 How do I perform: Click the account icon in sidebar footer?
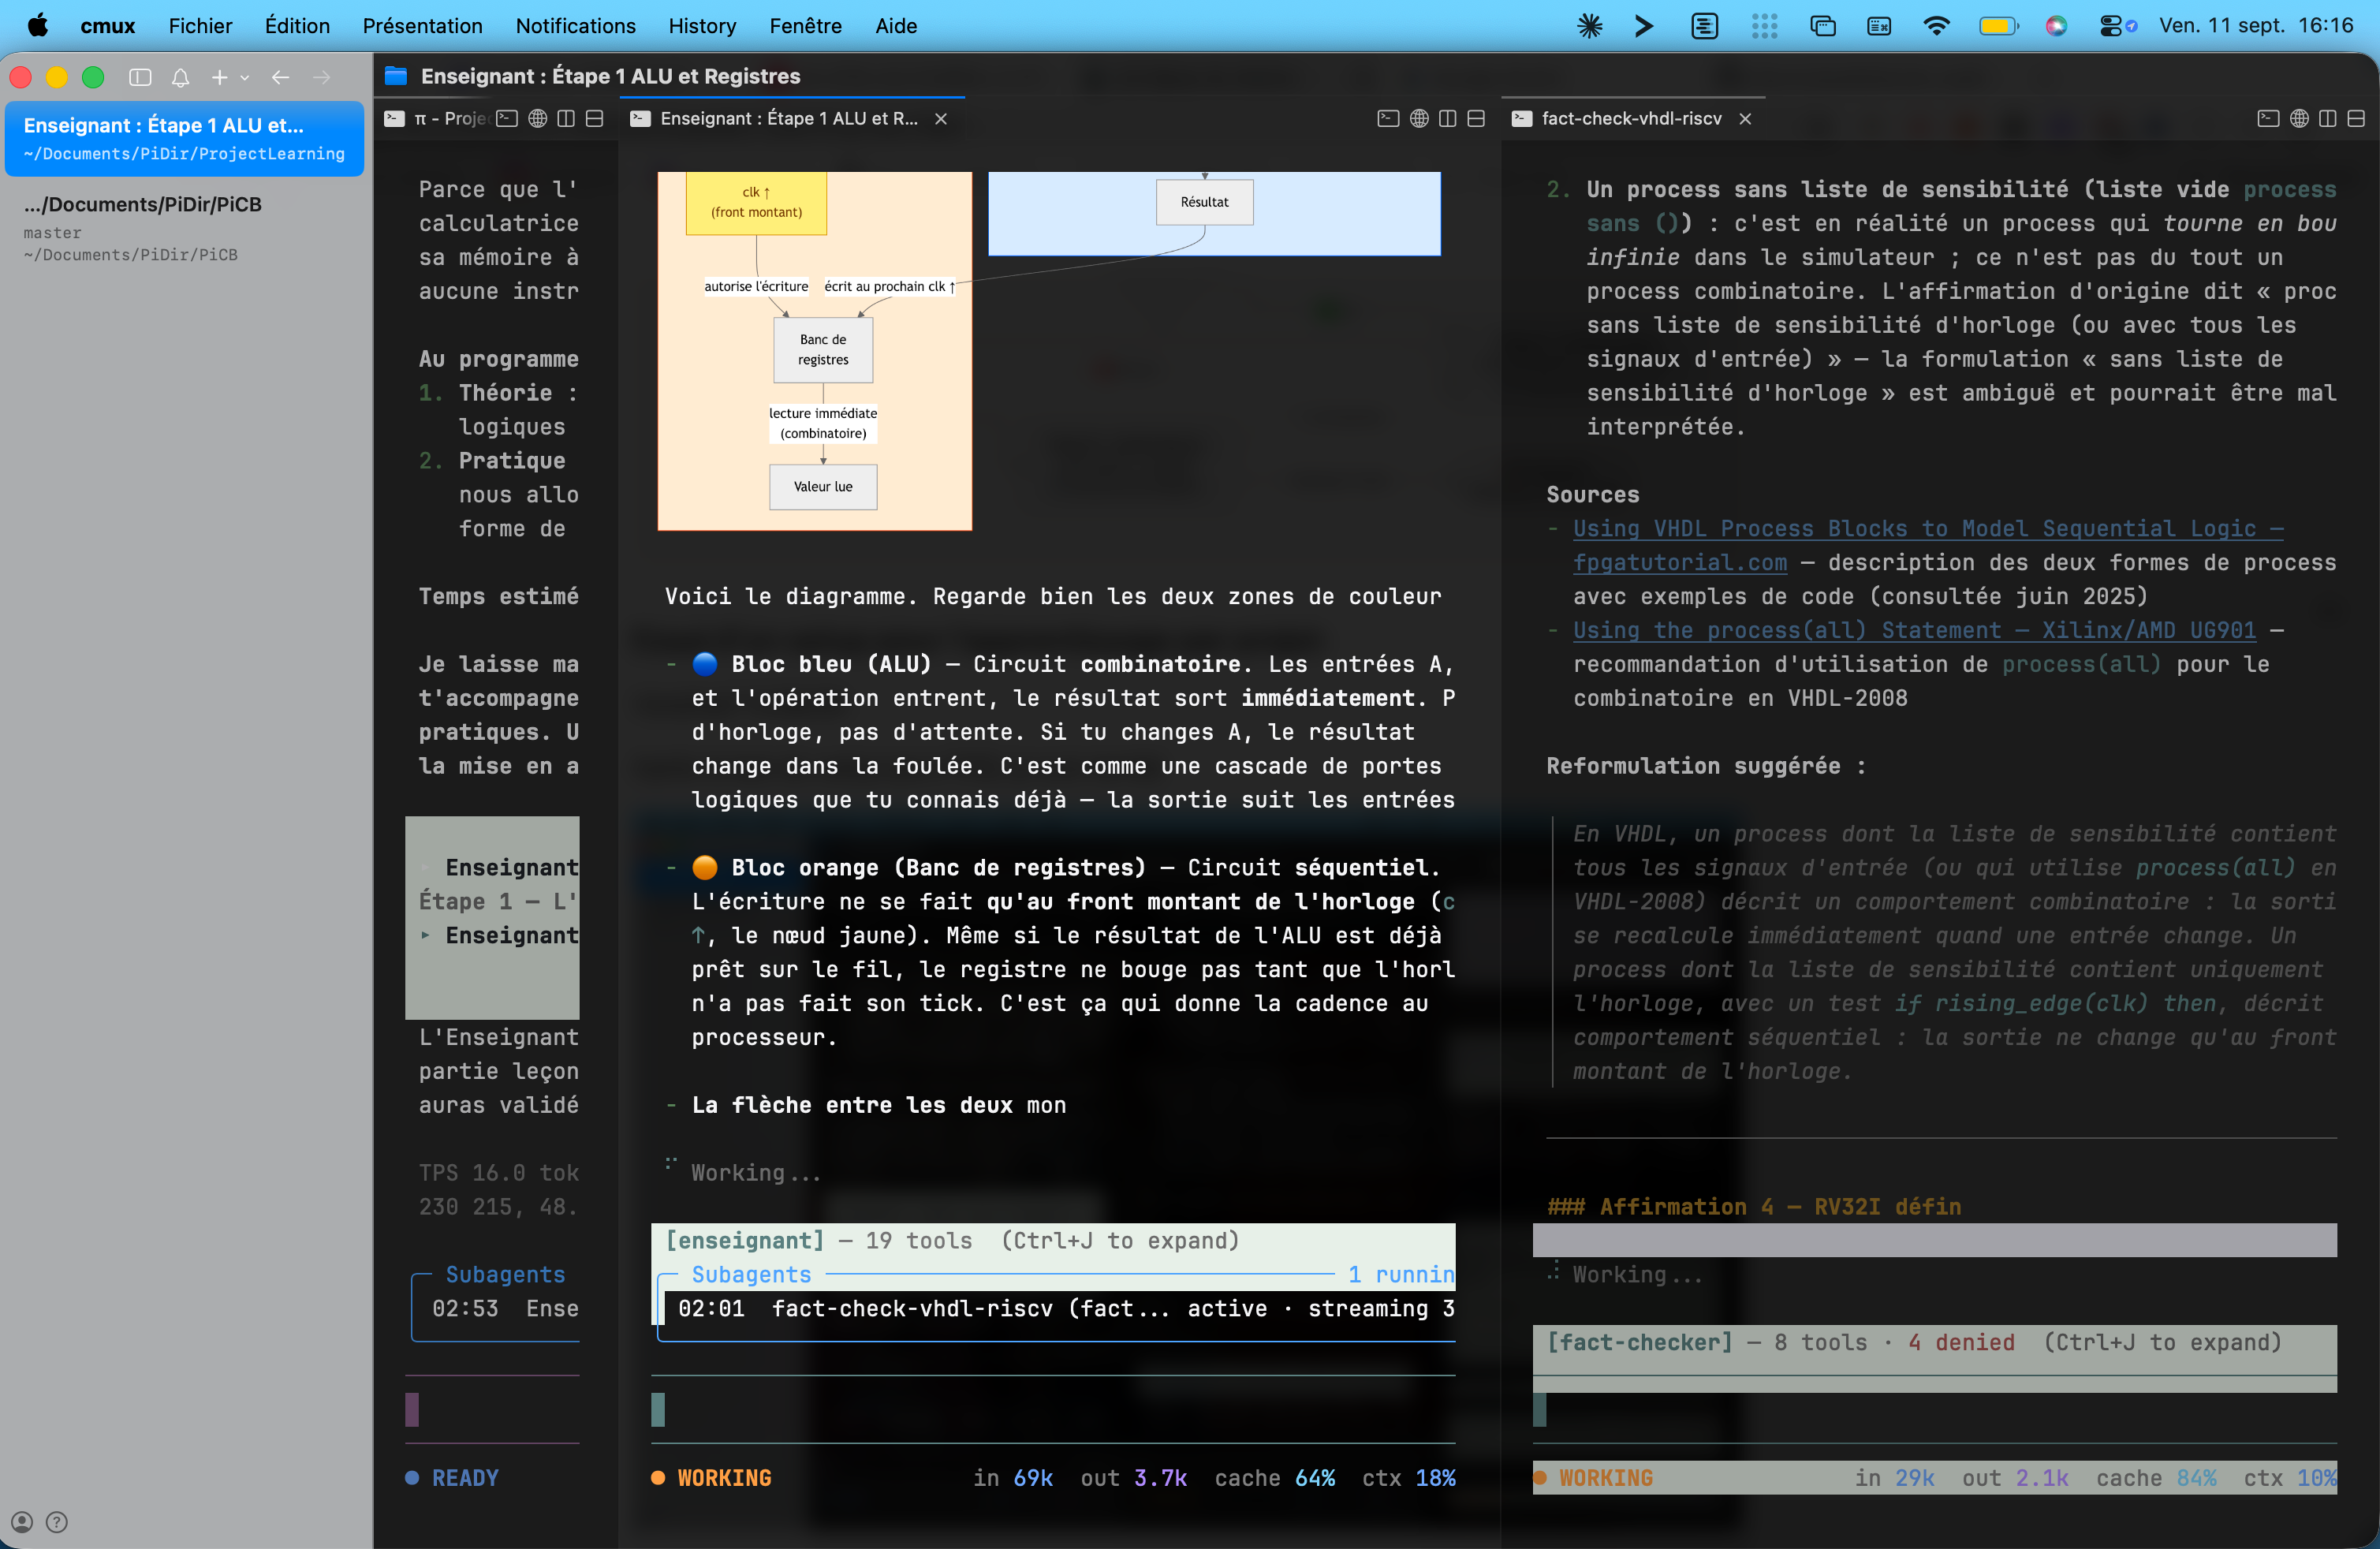(x=22, y=1522)
